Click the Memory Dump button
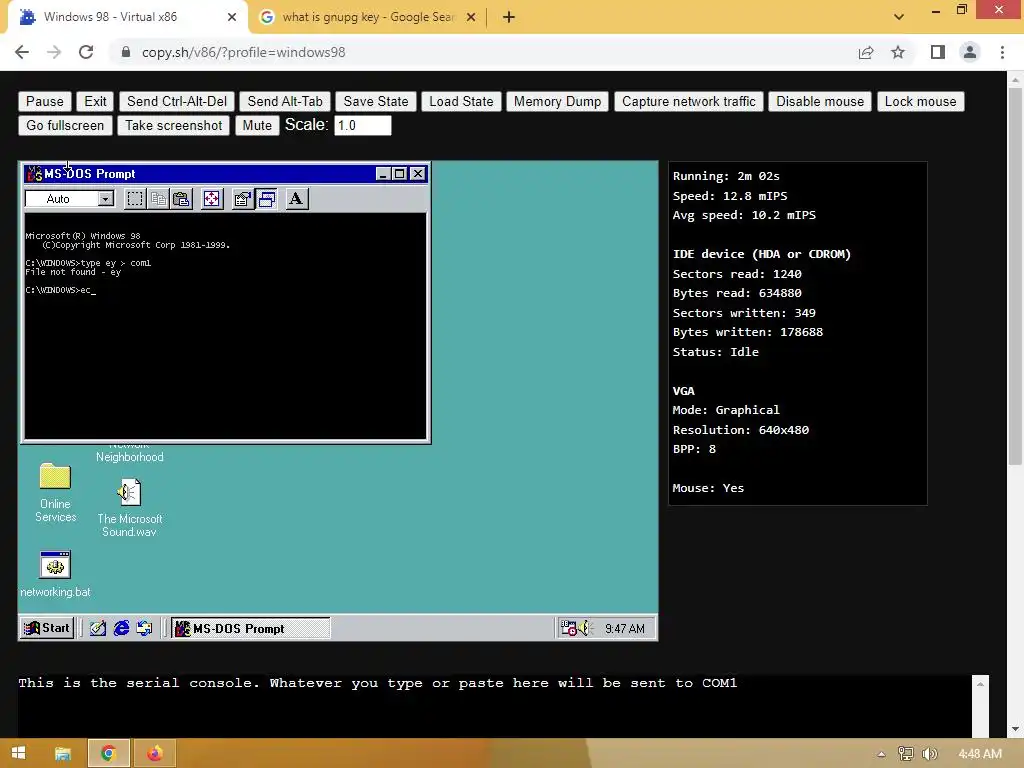This screenshot has height=768, width=1024. point(557,101)
